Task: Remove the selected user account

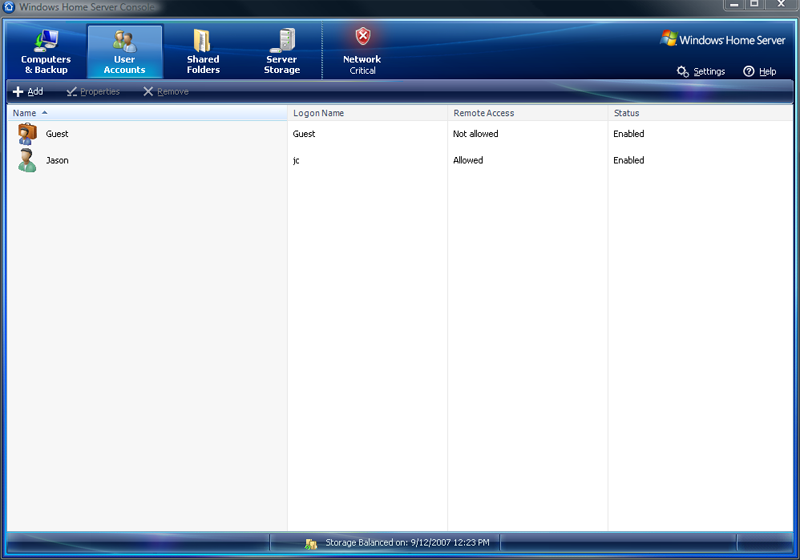Action: click(165, 92)
